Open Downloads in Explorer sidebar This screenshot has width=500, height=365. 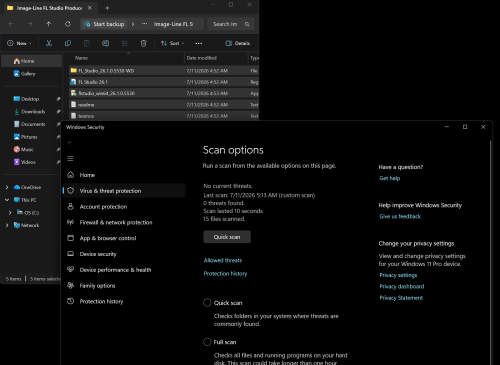pos(32,112)
